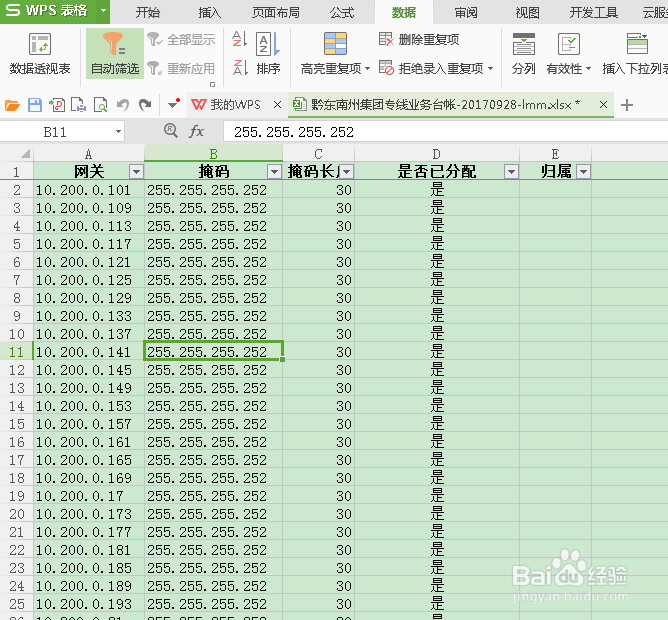This screenshot has height=620, width=668.
Task: Open the 归属 column filter dropdown
Action: click(x=584, y=172)
